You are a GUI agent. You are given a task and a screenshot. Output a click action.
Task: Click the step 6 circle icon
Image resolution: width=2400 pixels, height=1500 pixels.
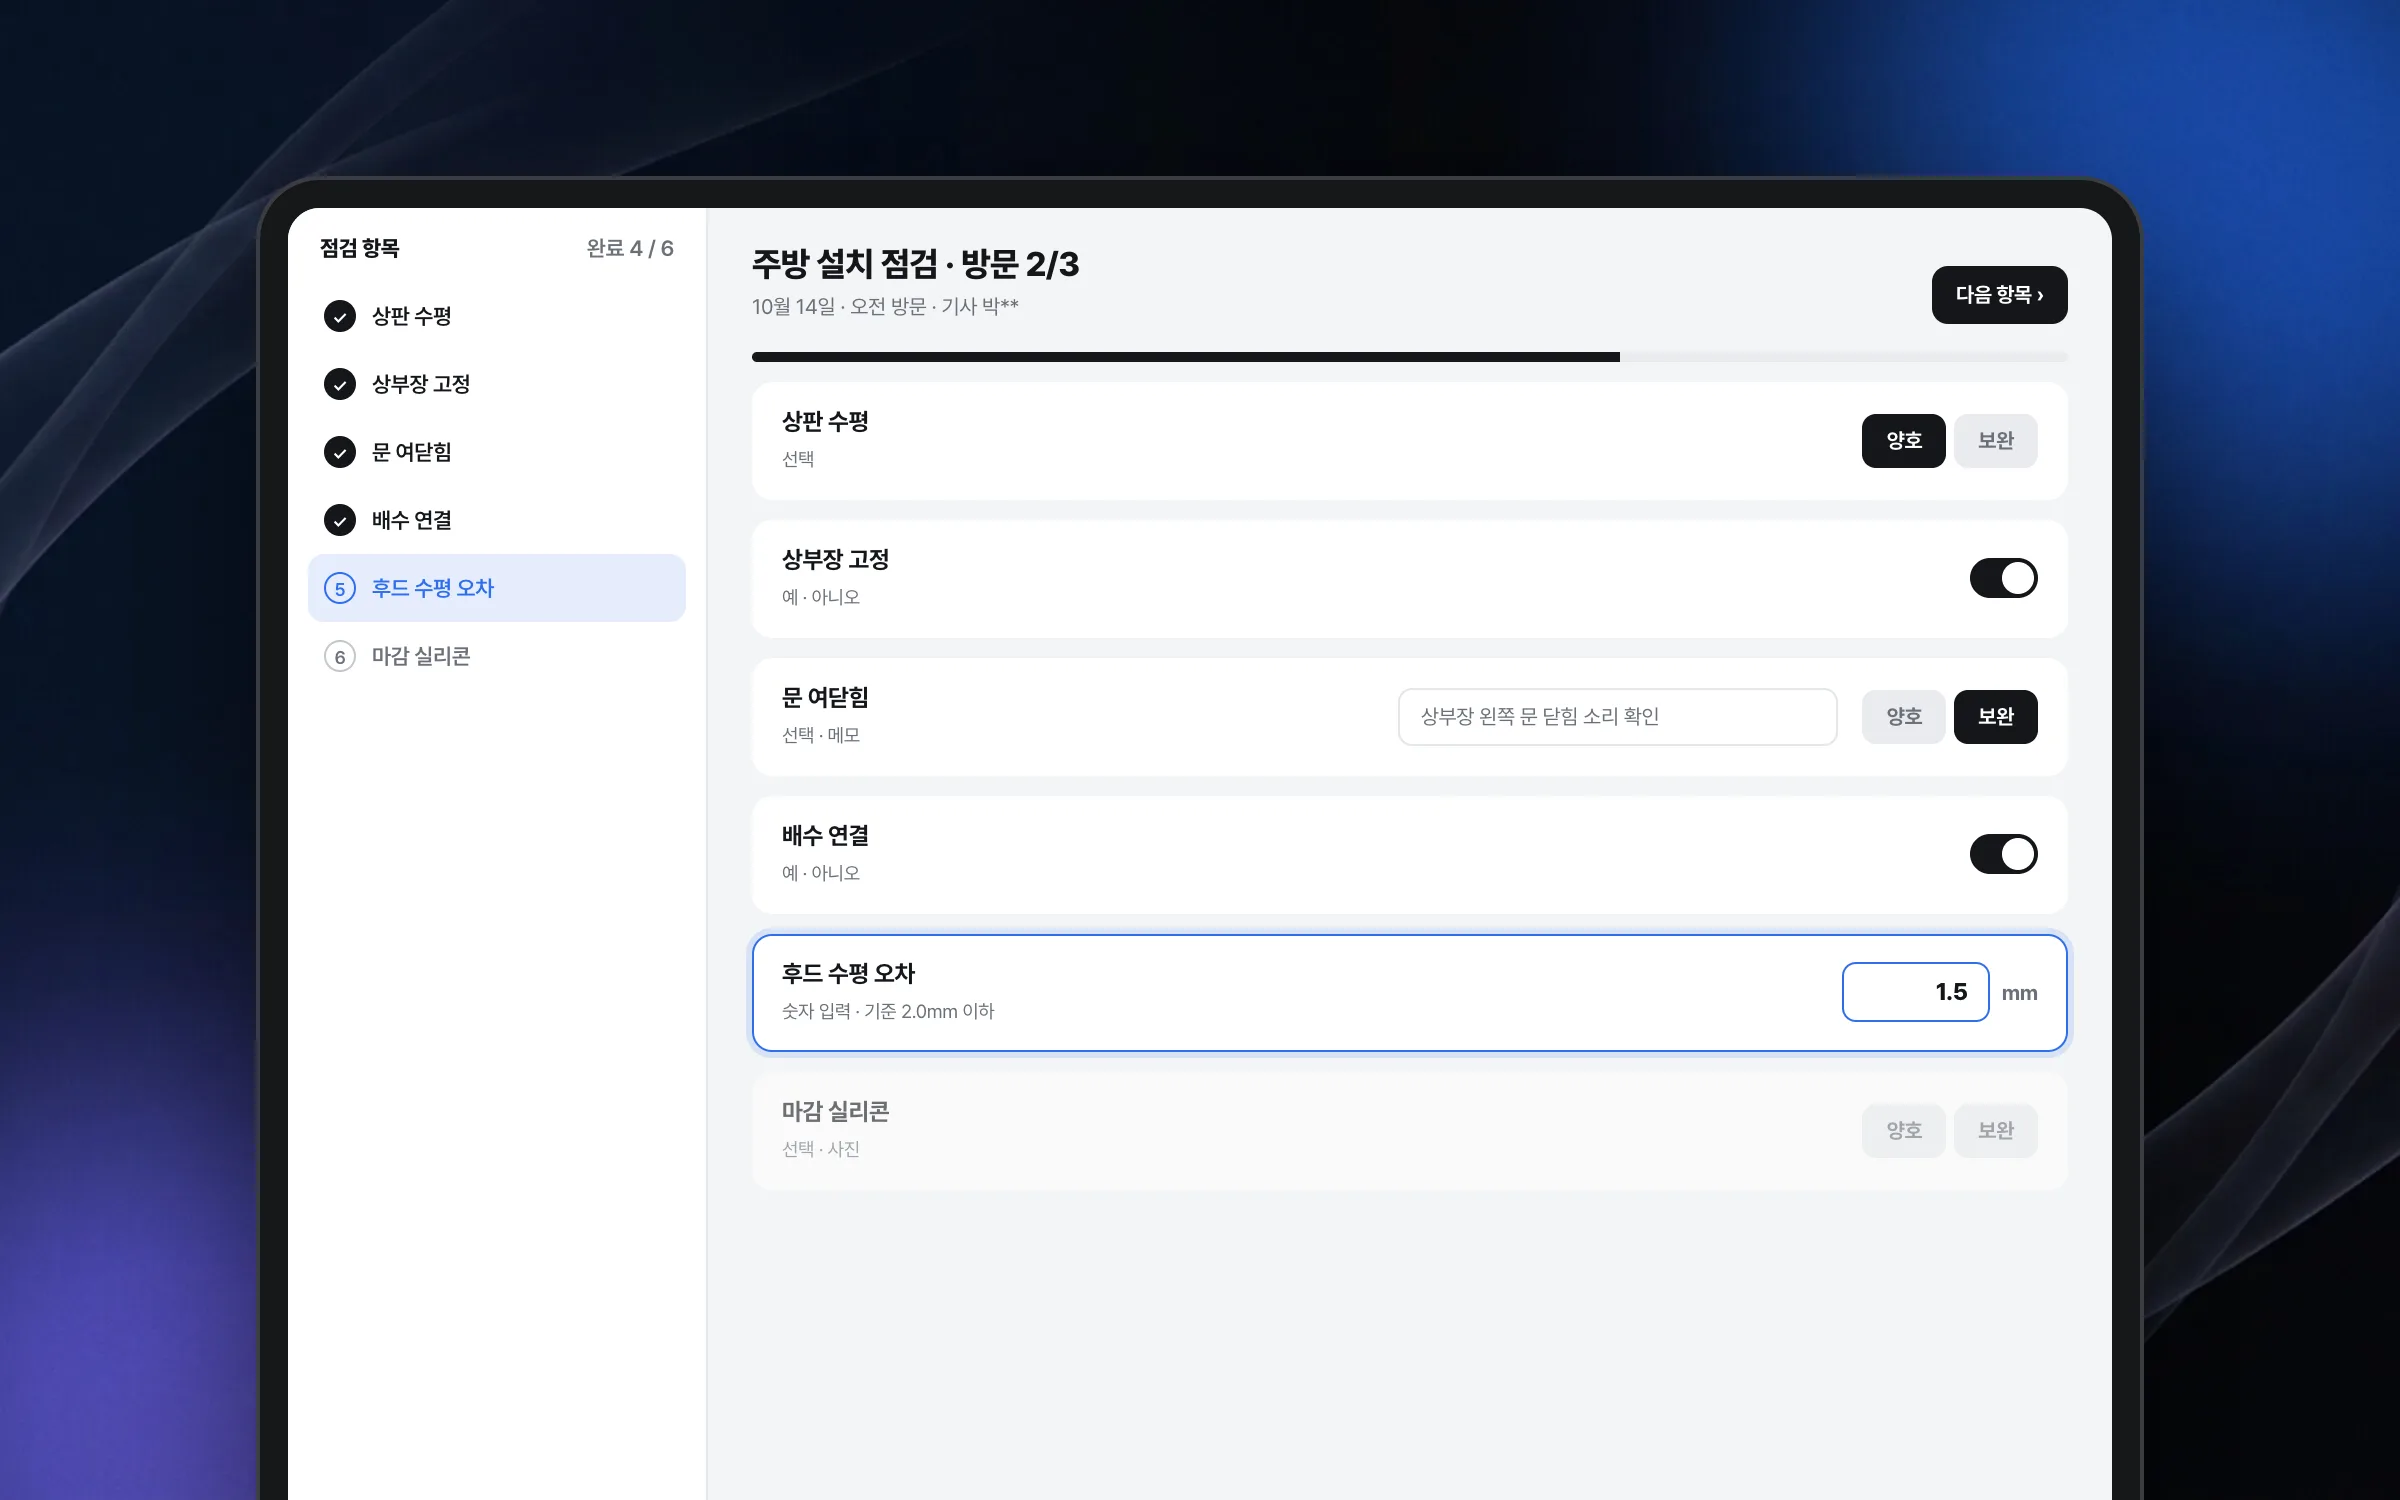(340, 656)
